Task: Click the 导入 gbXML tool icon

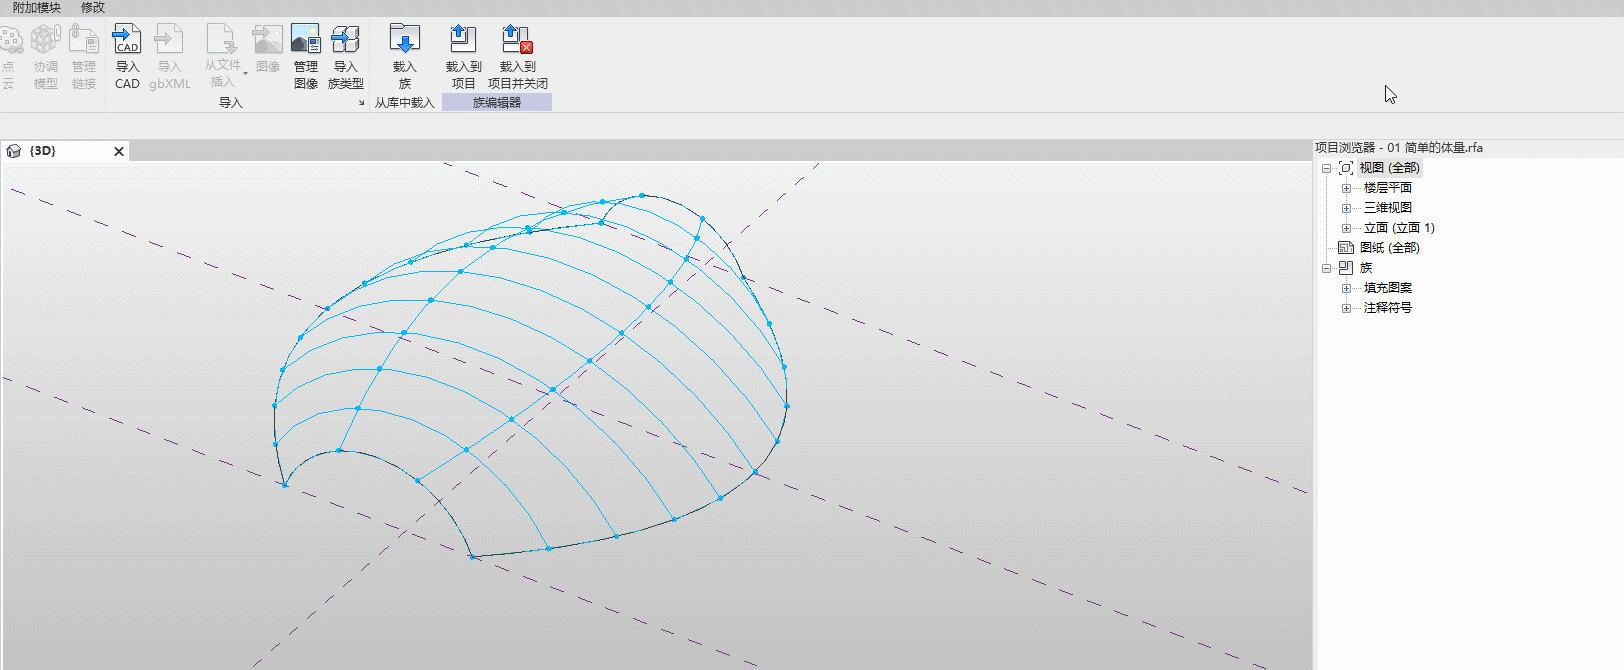Action: pos(169,40)
